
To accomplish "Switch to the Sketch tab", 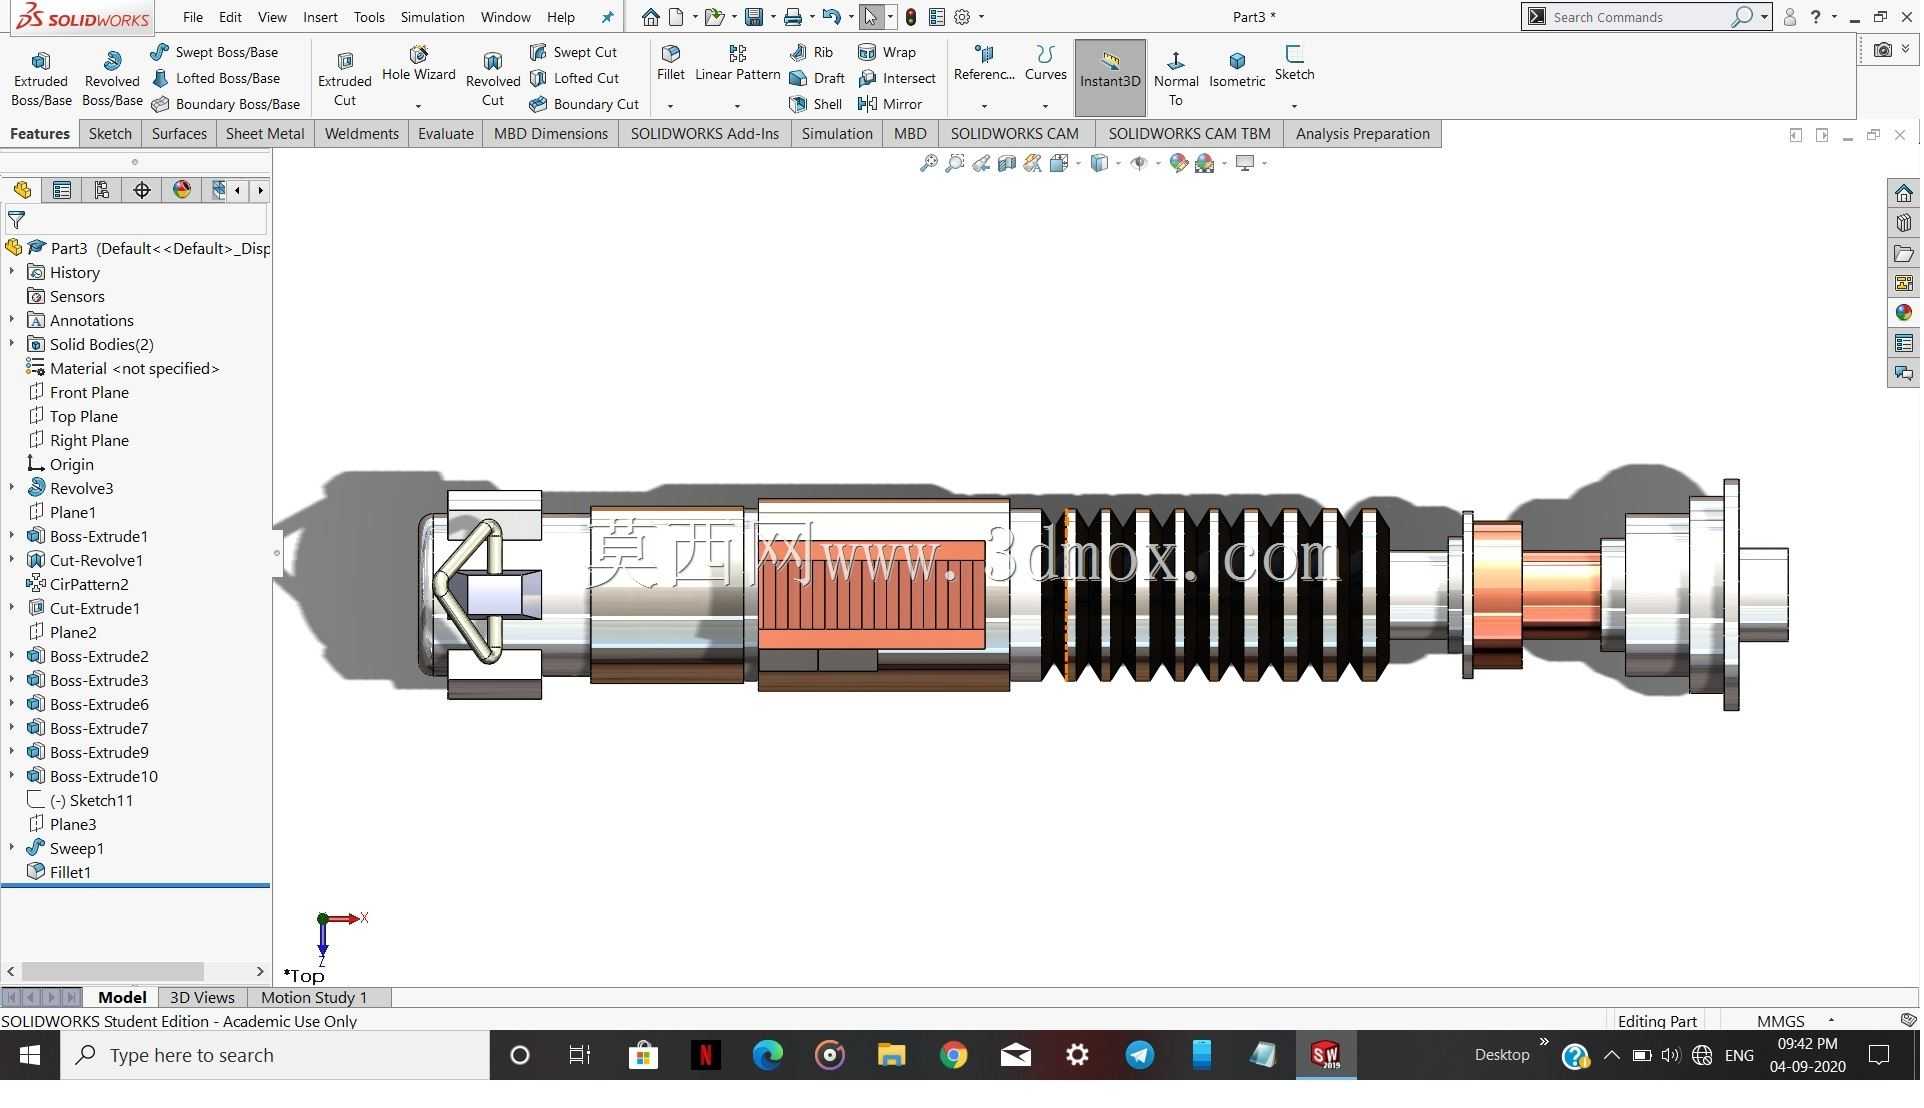I will coord(110,134).
